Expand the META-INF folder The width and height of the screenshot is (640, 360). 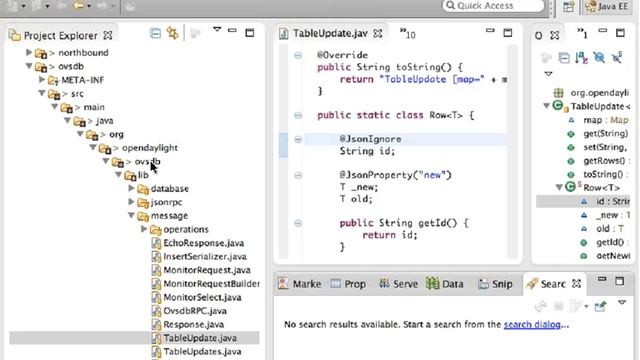42,80
